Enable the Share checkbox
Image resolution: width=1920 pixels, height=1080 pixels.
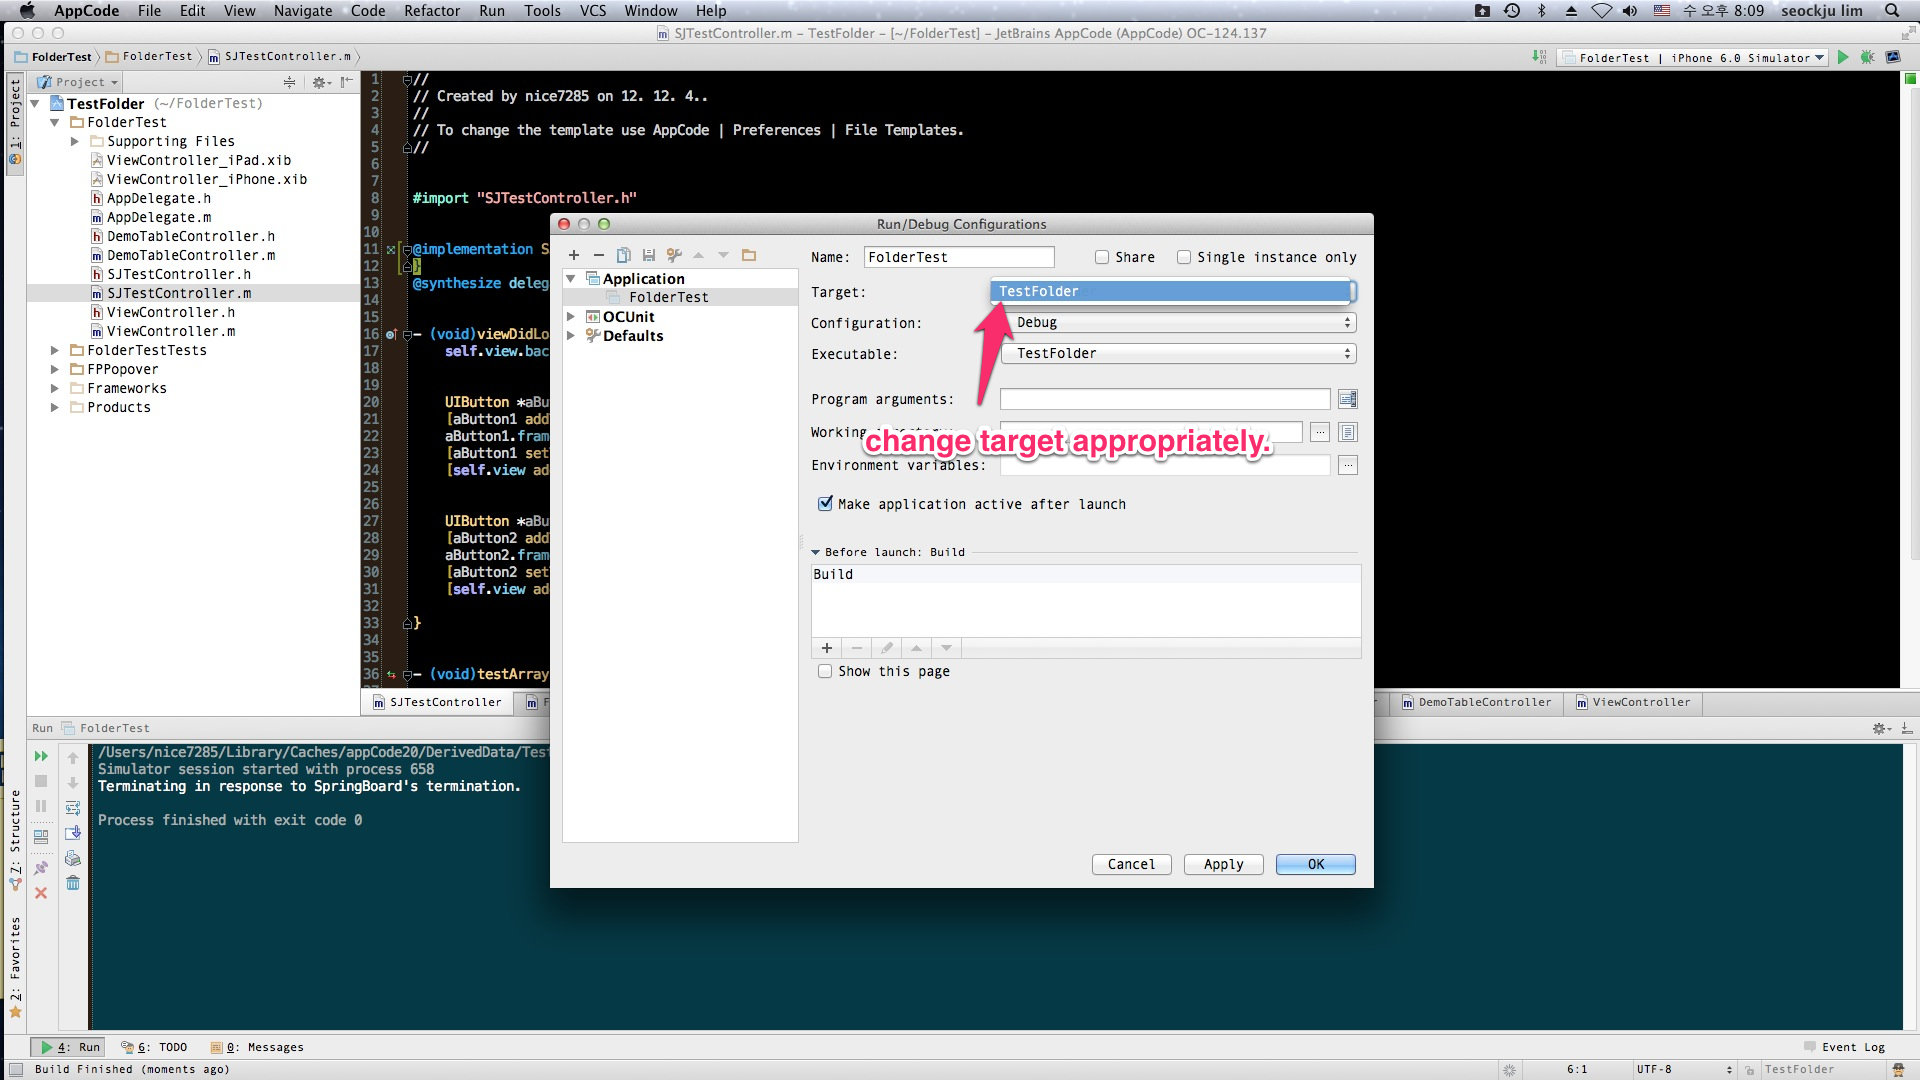[x=1102, y=257]
